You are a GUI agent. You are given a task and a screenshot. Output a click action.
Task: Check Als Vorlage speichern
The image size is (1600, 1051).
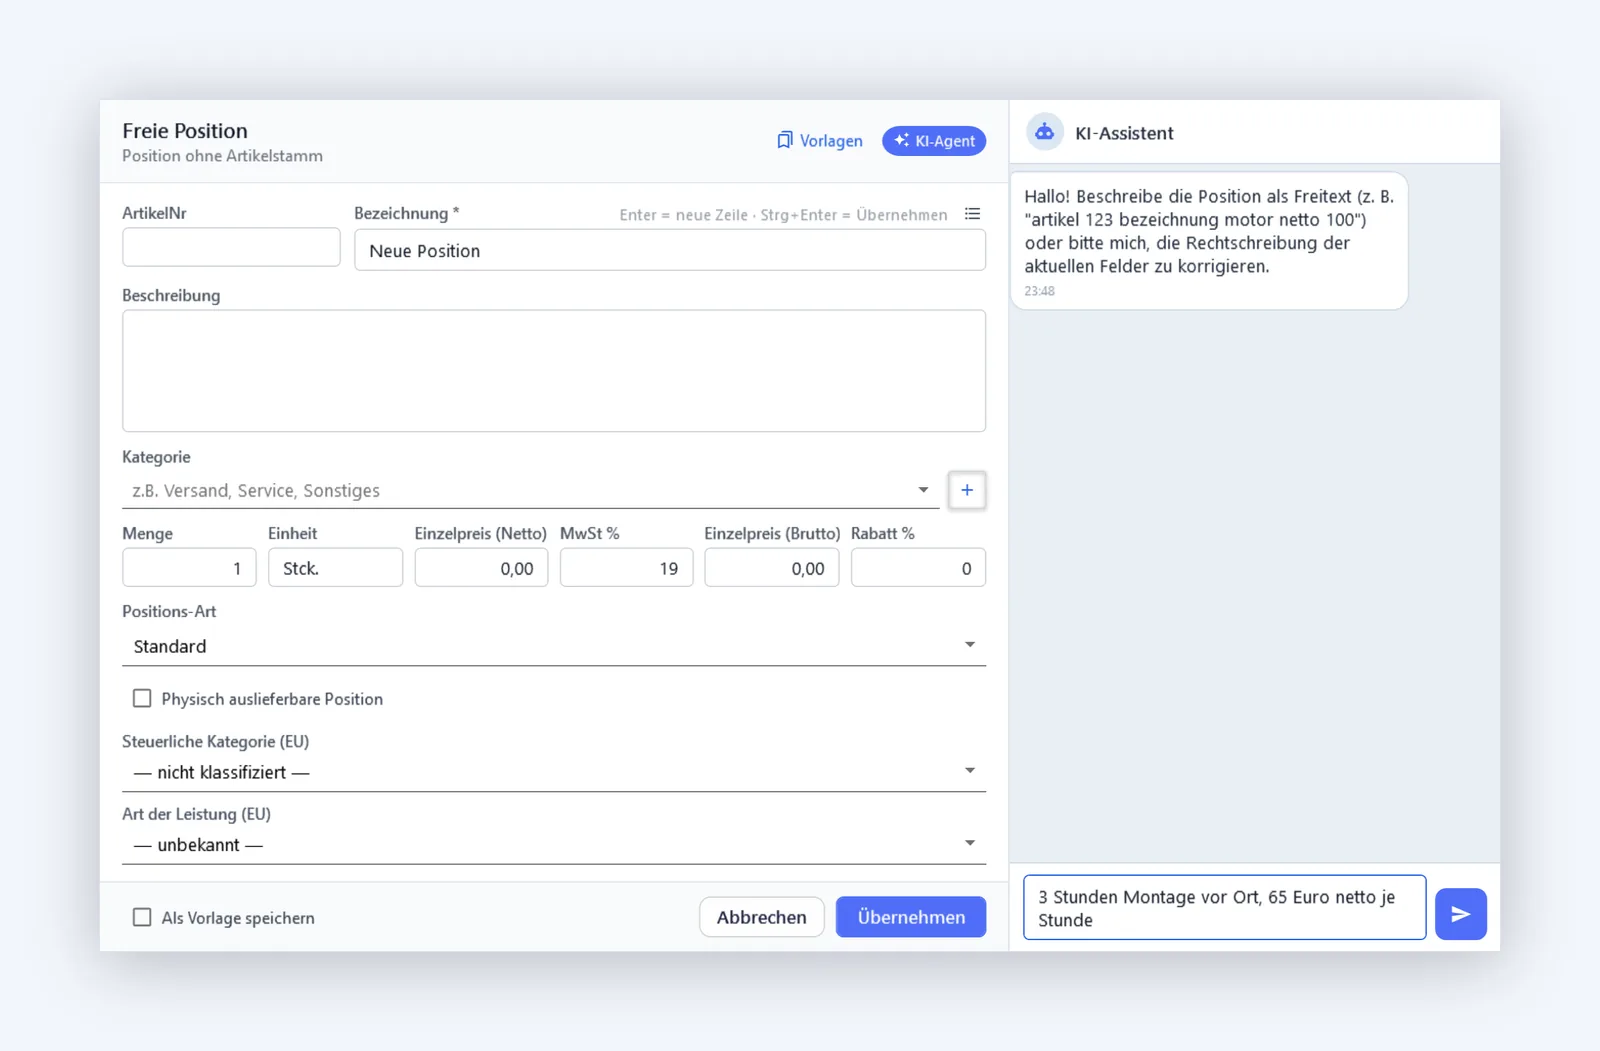click(x=142, y=917)
